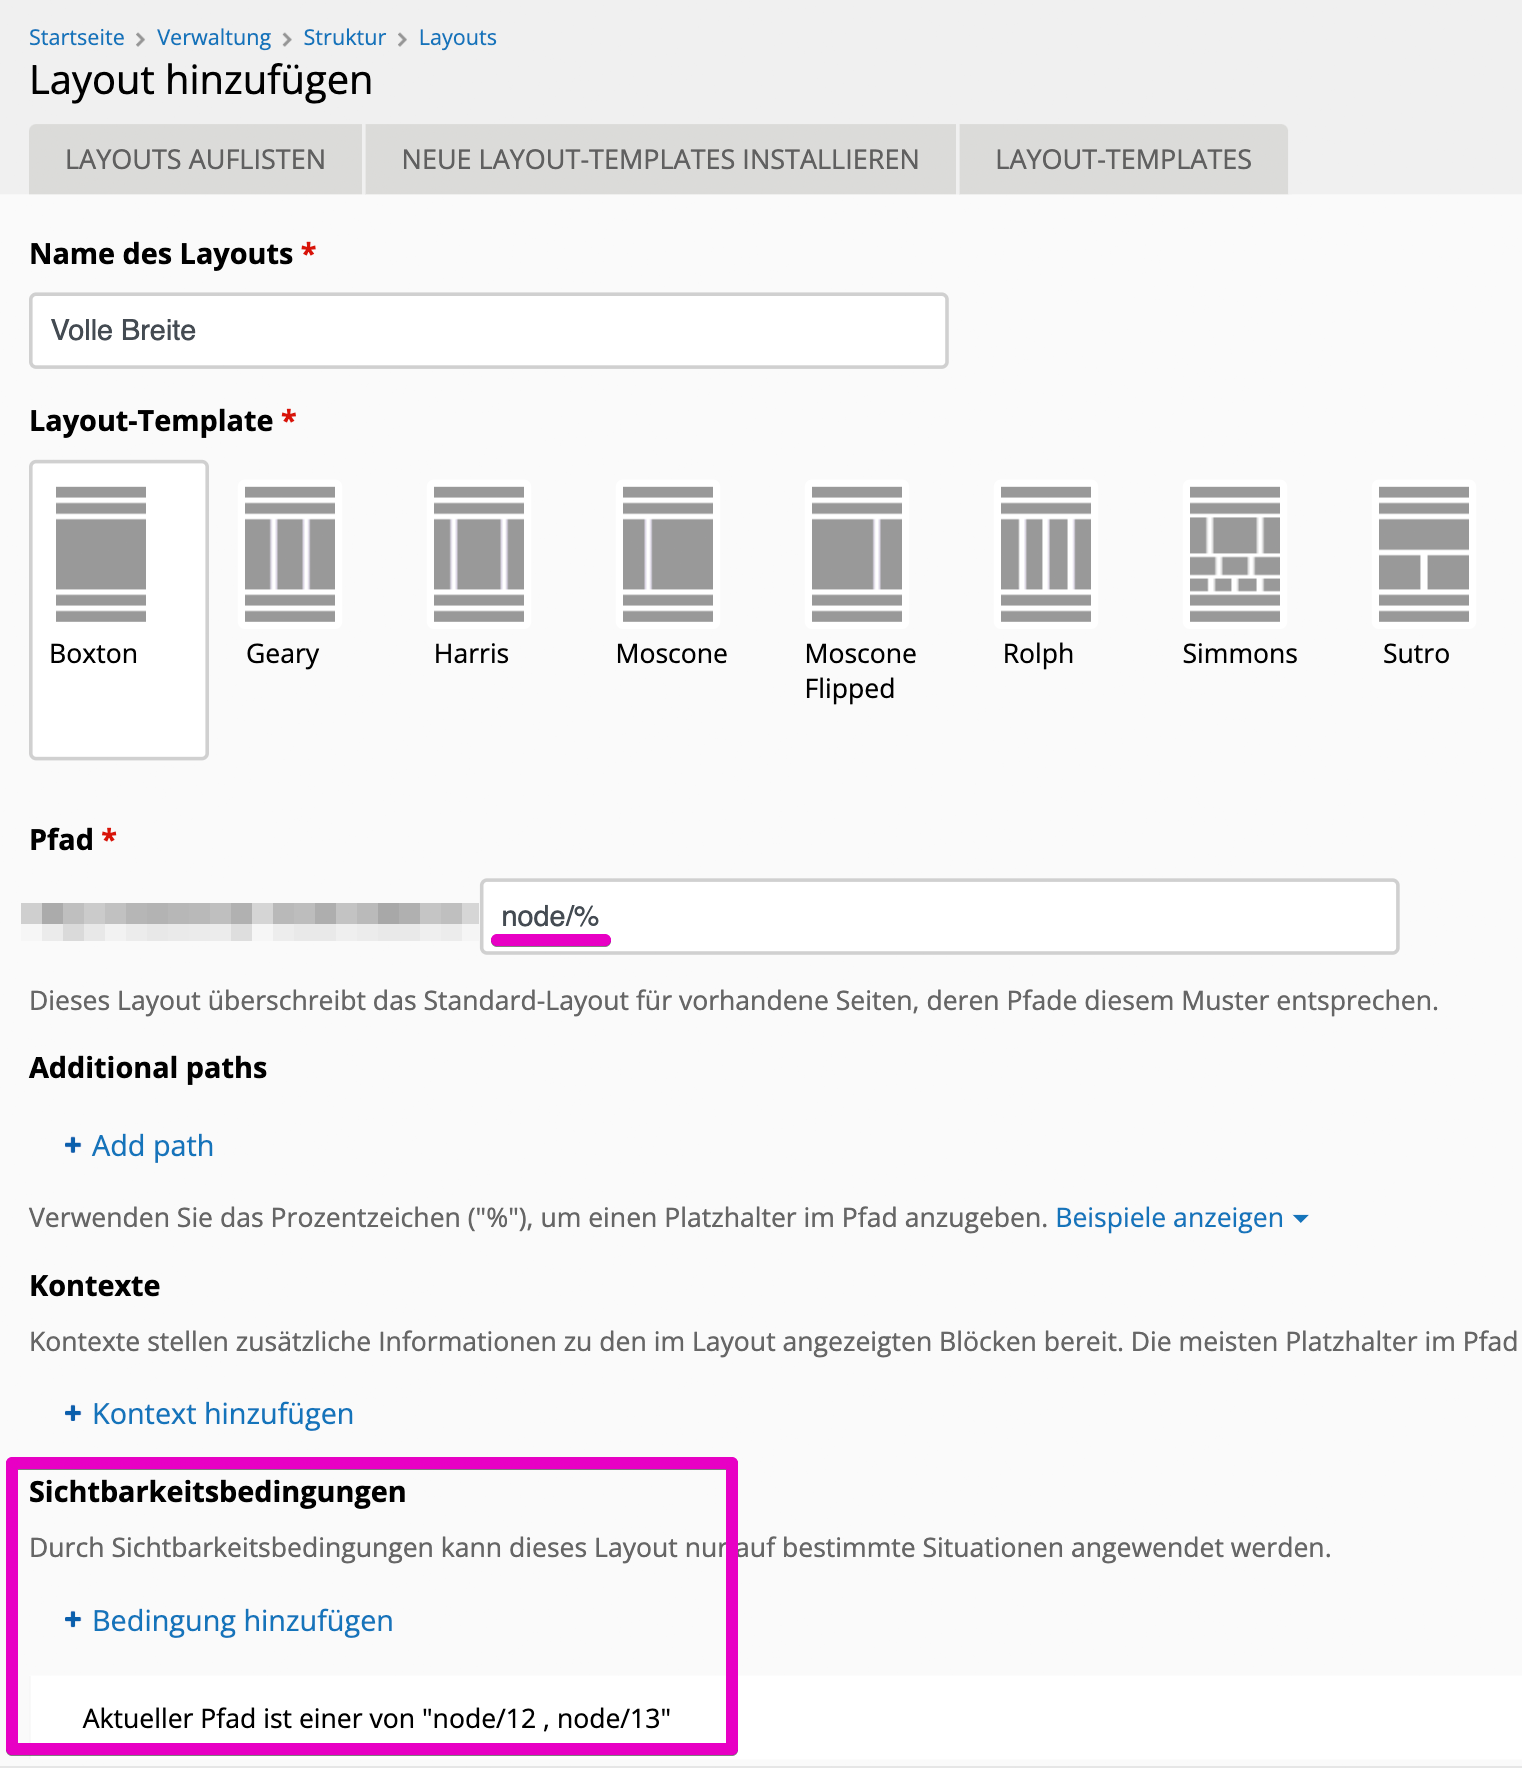Screen dimensions: 1522x1768
Task: Click the Layout hinzufügen page title
Action: point(201,80)
